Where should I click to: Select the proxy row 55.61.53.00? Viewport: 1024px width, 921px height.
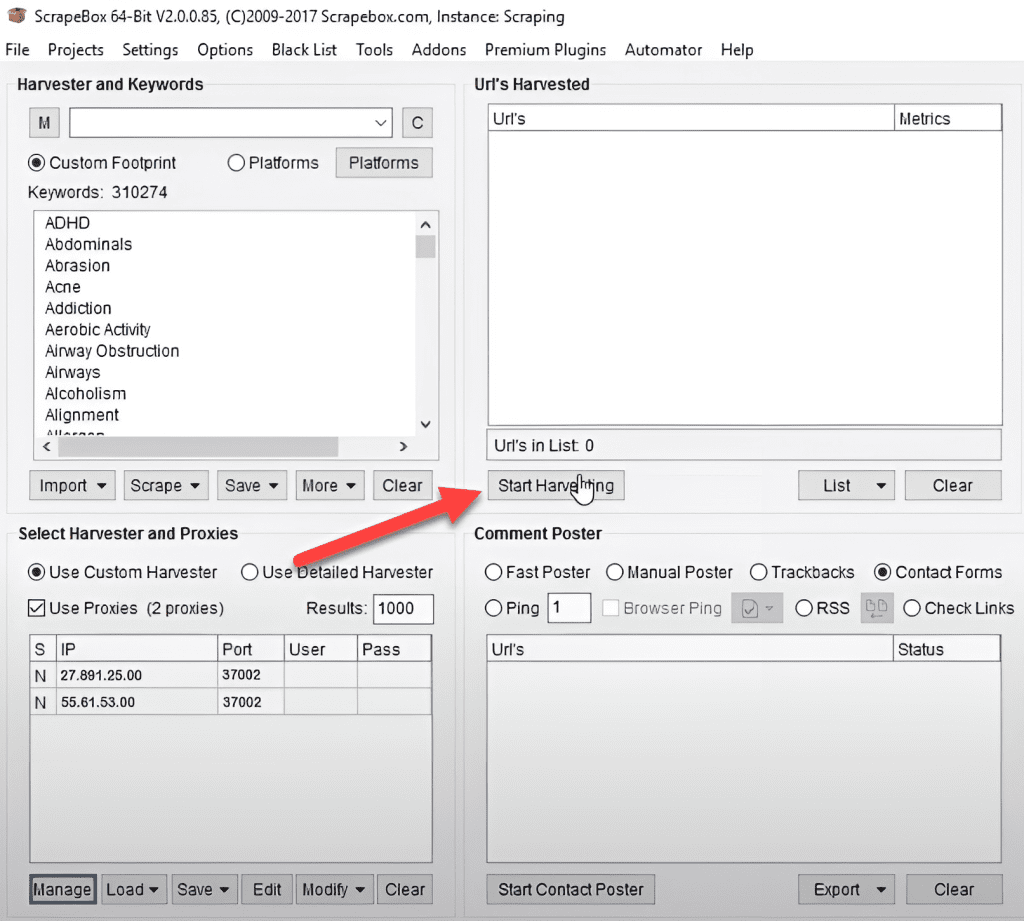(231, 702)
